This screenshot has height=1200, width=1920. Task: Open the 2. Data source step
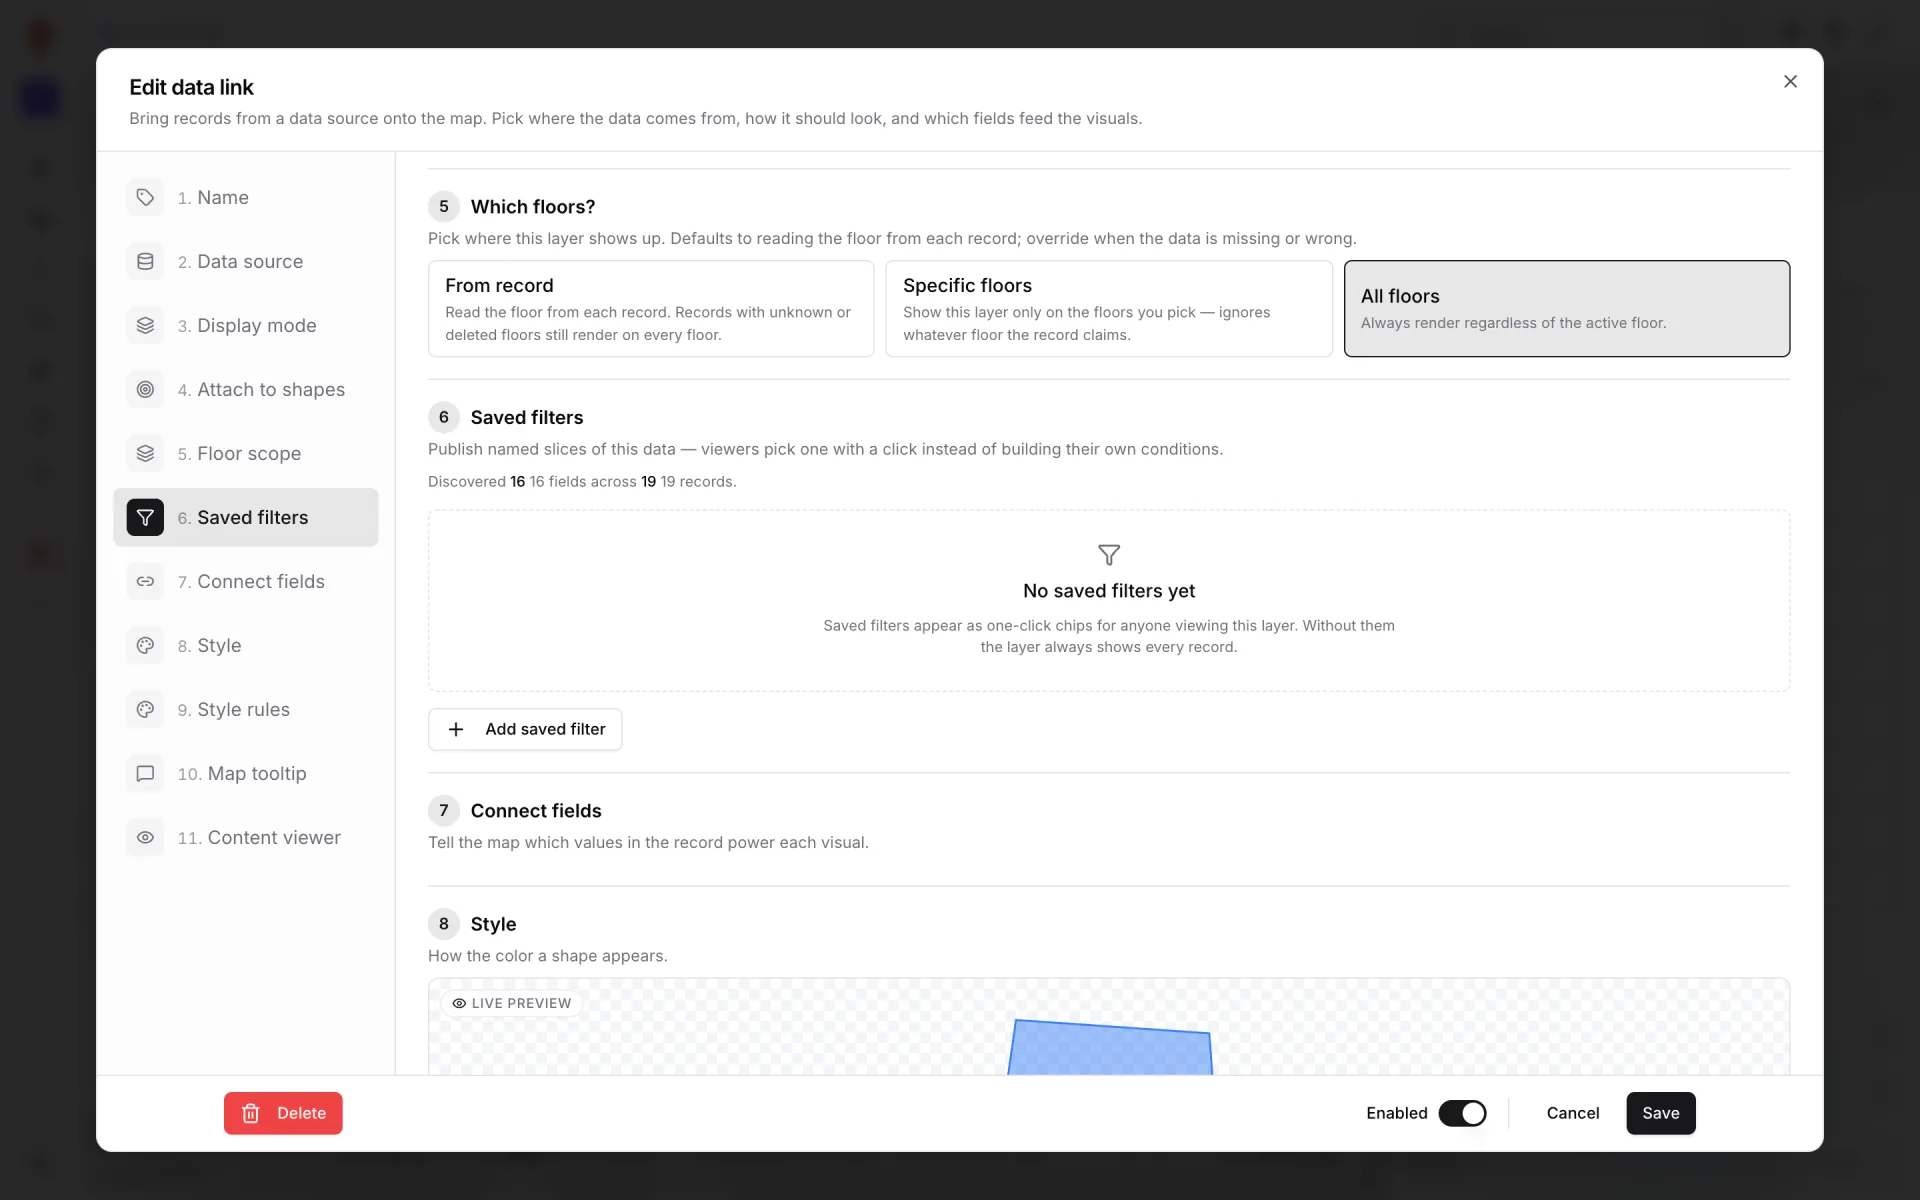coord(246,261)
